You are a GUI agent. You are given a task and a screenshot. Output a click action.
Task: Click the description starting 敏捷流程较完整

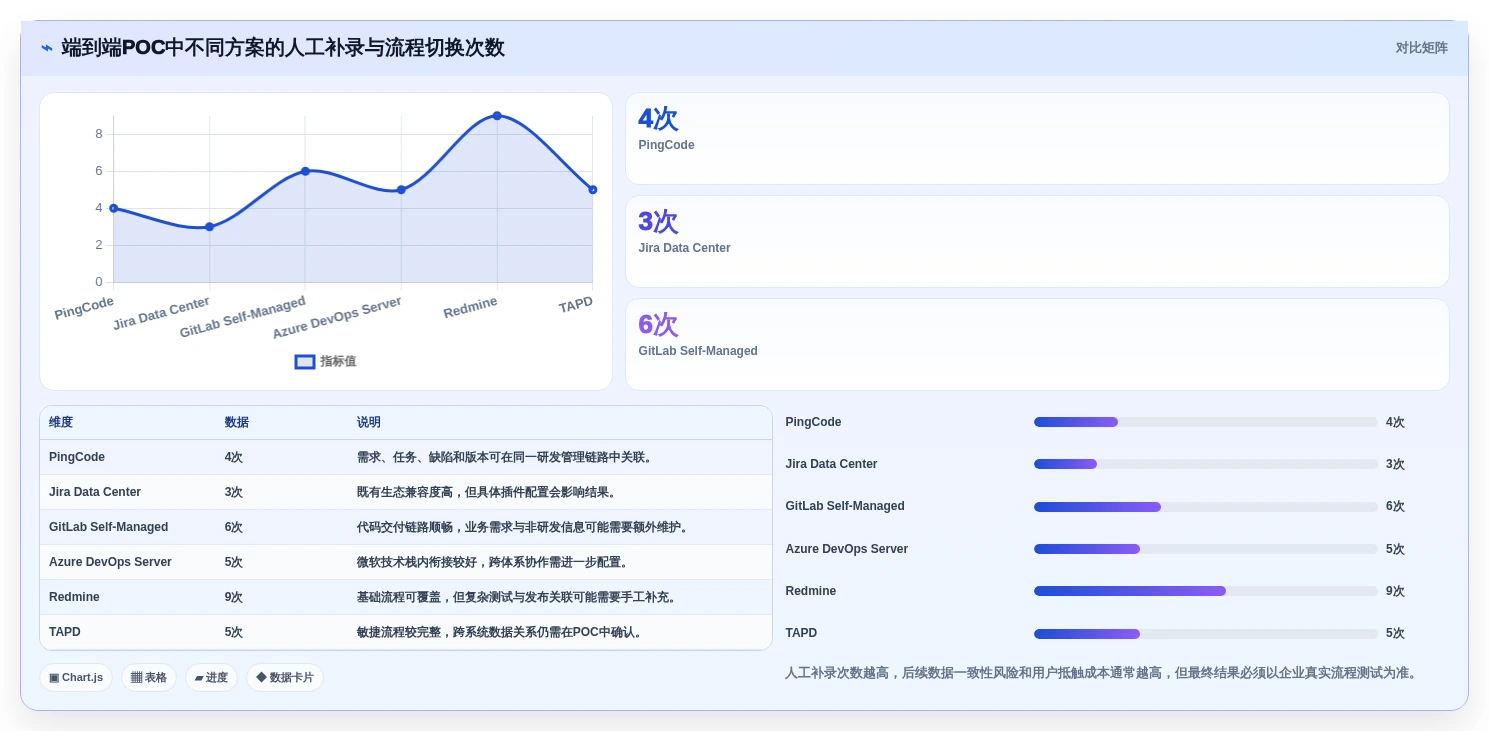tap(502, 632)
